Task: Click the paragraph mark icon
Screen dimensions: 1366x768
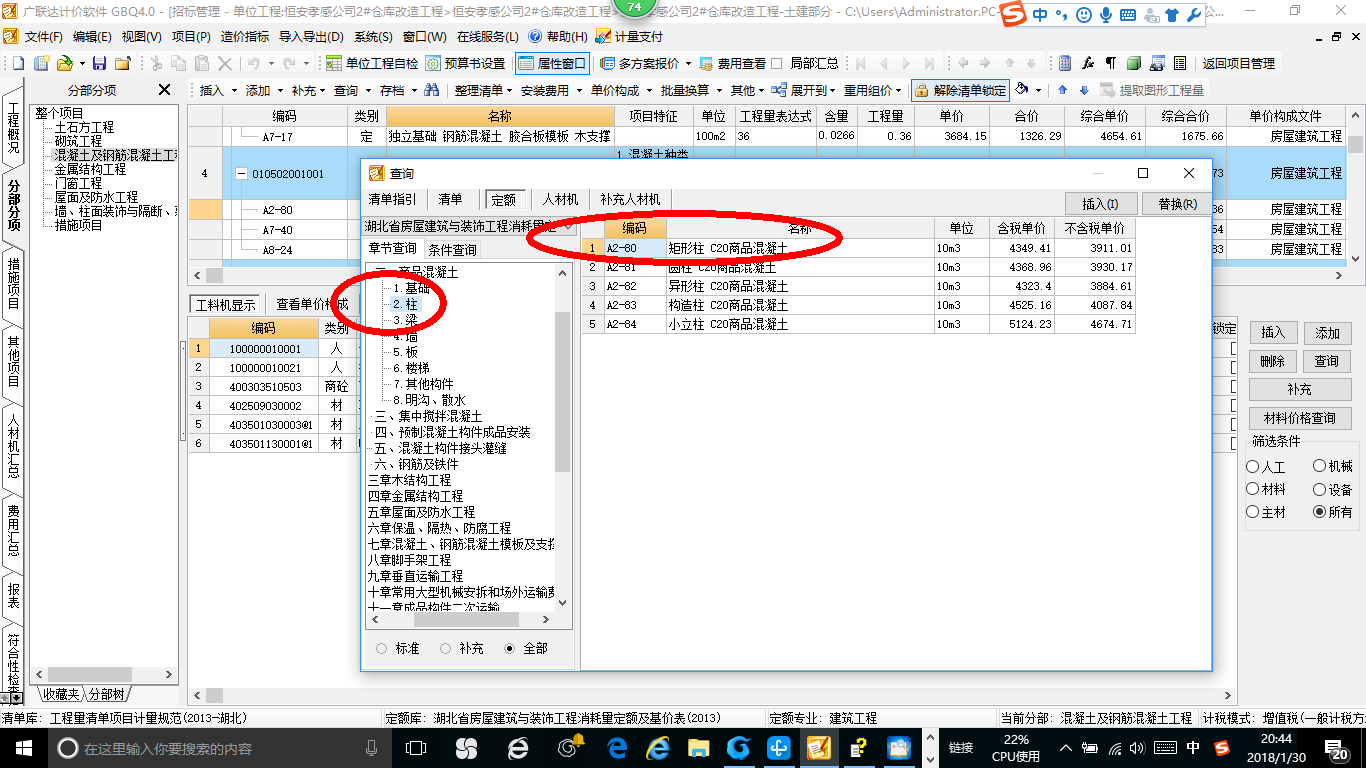Action: click(1111, 63)
